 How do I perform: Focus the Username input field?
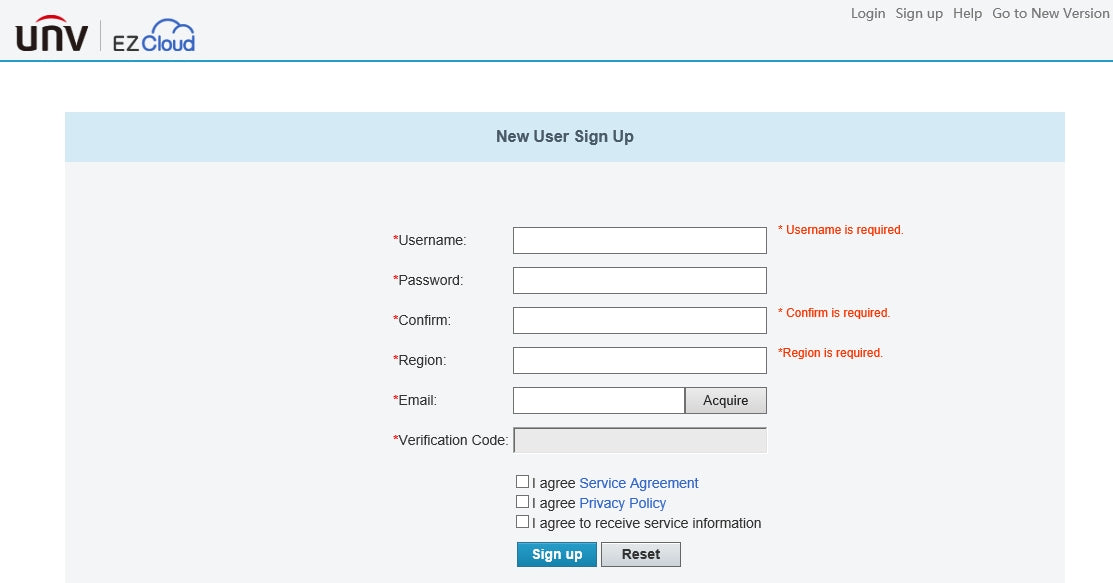pos(639,240)
